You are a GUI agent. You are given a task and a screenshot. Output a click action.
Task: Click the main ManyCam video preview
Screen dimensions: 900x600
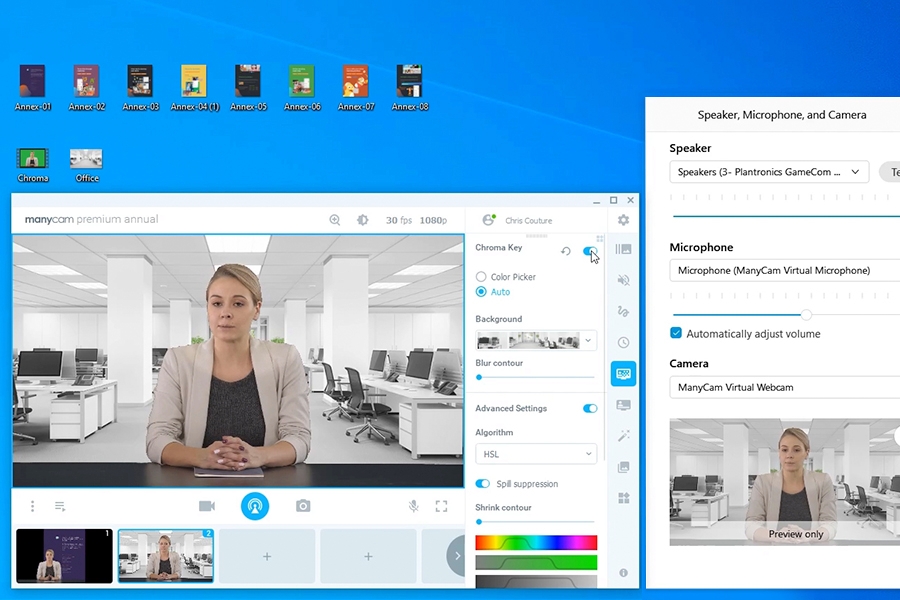coord(238,361)
